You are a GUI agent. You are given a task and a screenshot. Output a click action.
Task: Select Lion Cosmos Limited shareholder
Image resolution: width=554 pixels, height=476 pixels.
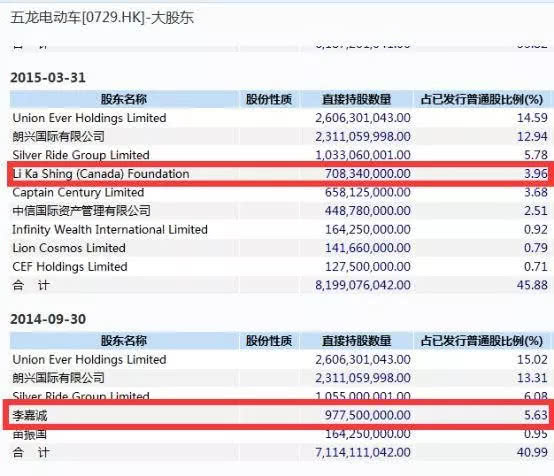click(x=69, y=248)
